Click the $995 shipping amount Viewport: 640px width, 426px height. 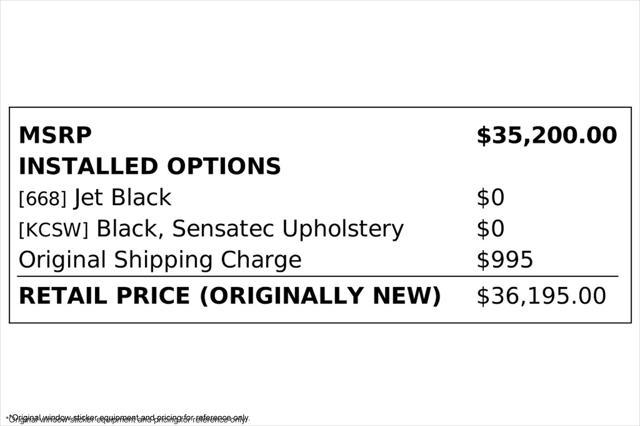tap(504, 260)
